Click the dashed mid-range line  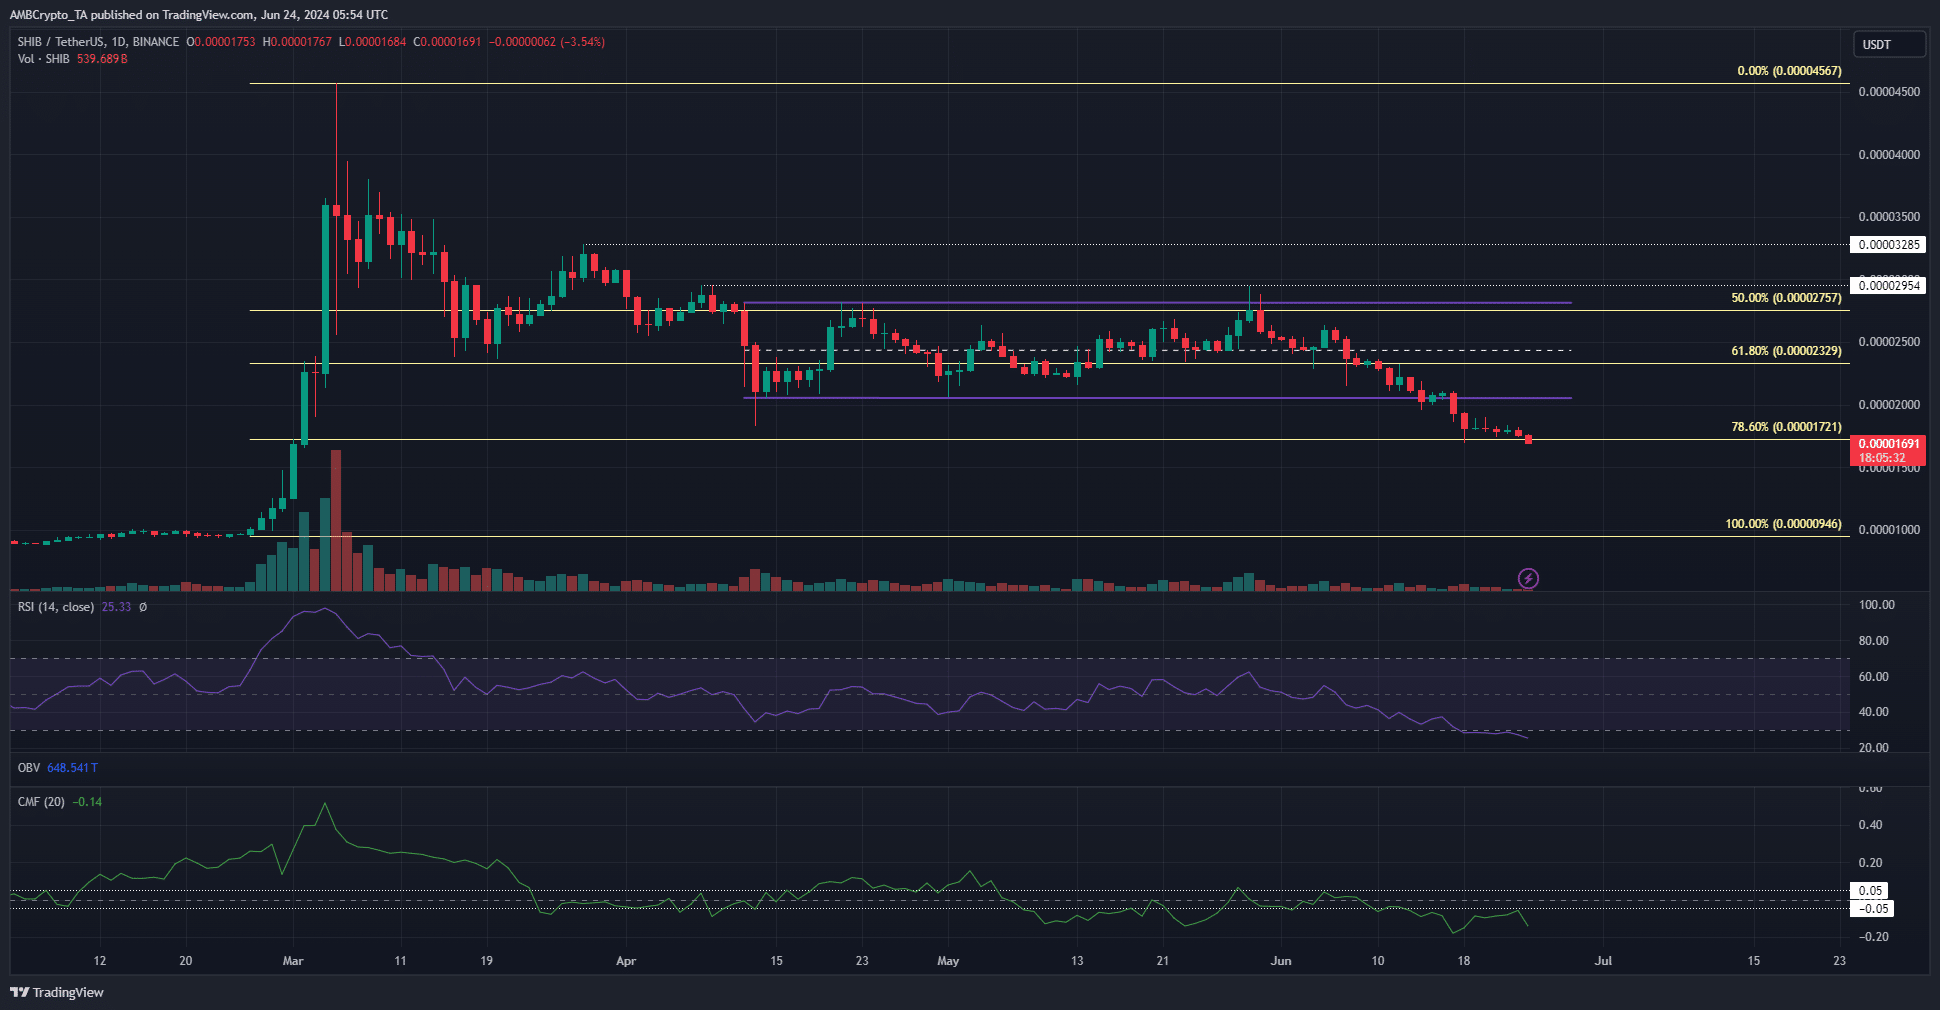(1157, 350)
